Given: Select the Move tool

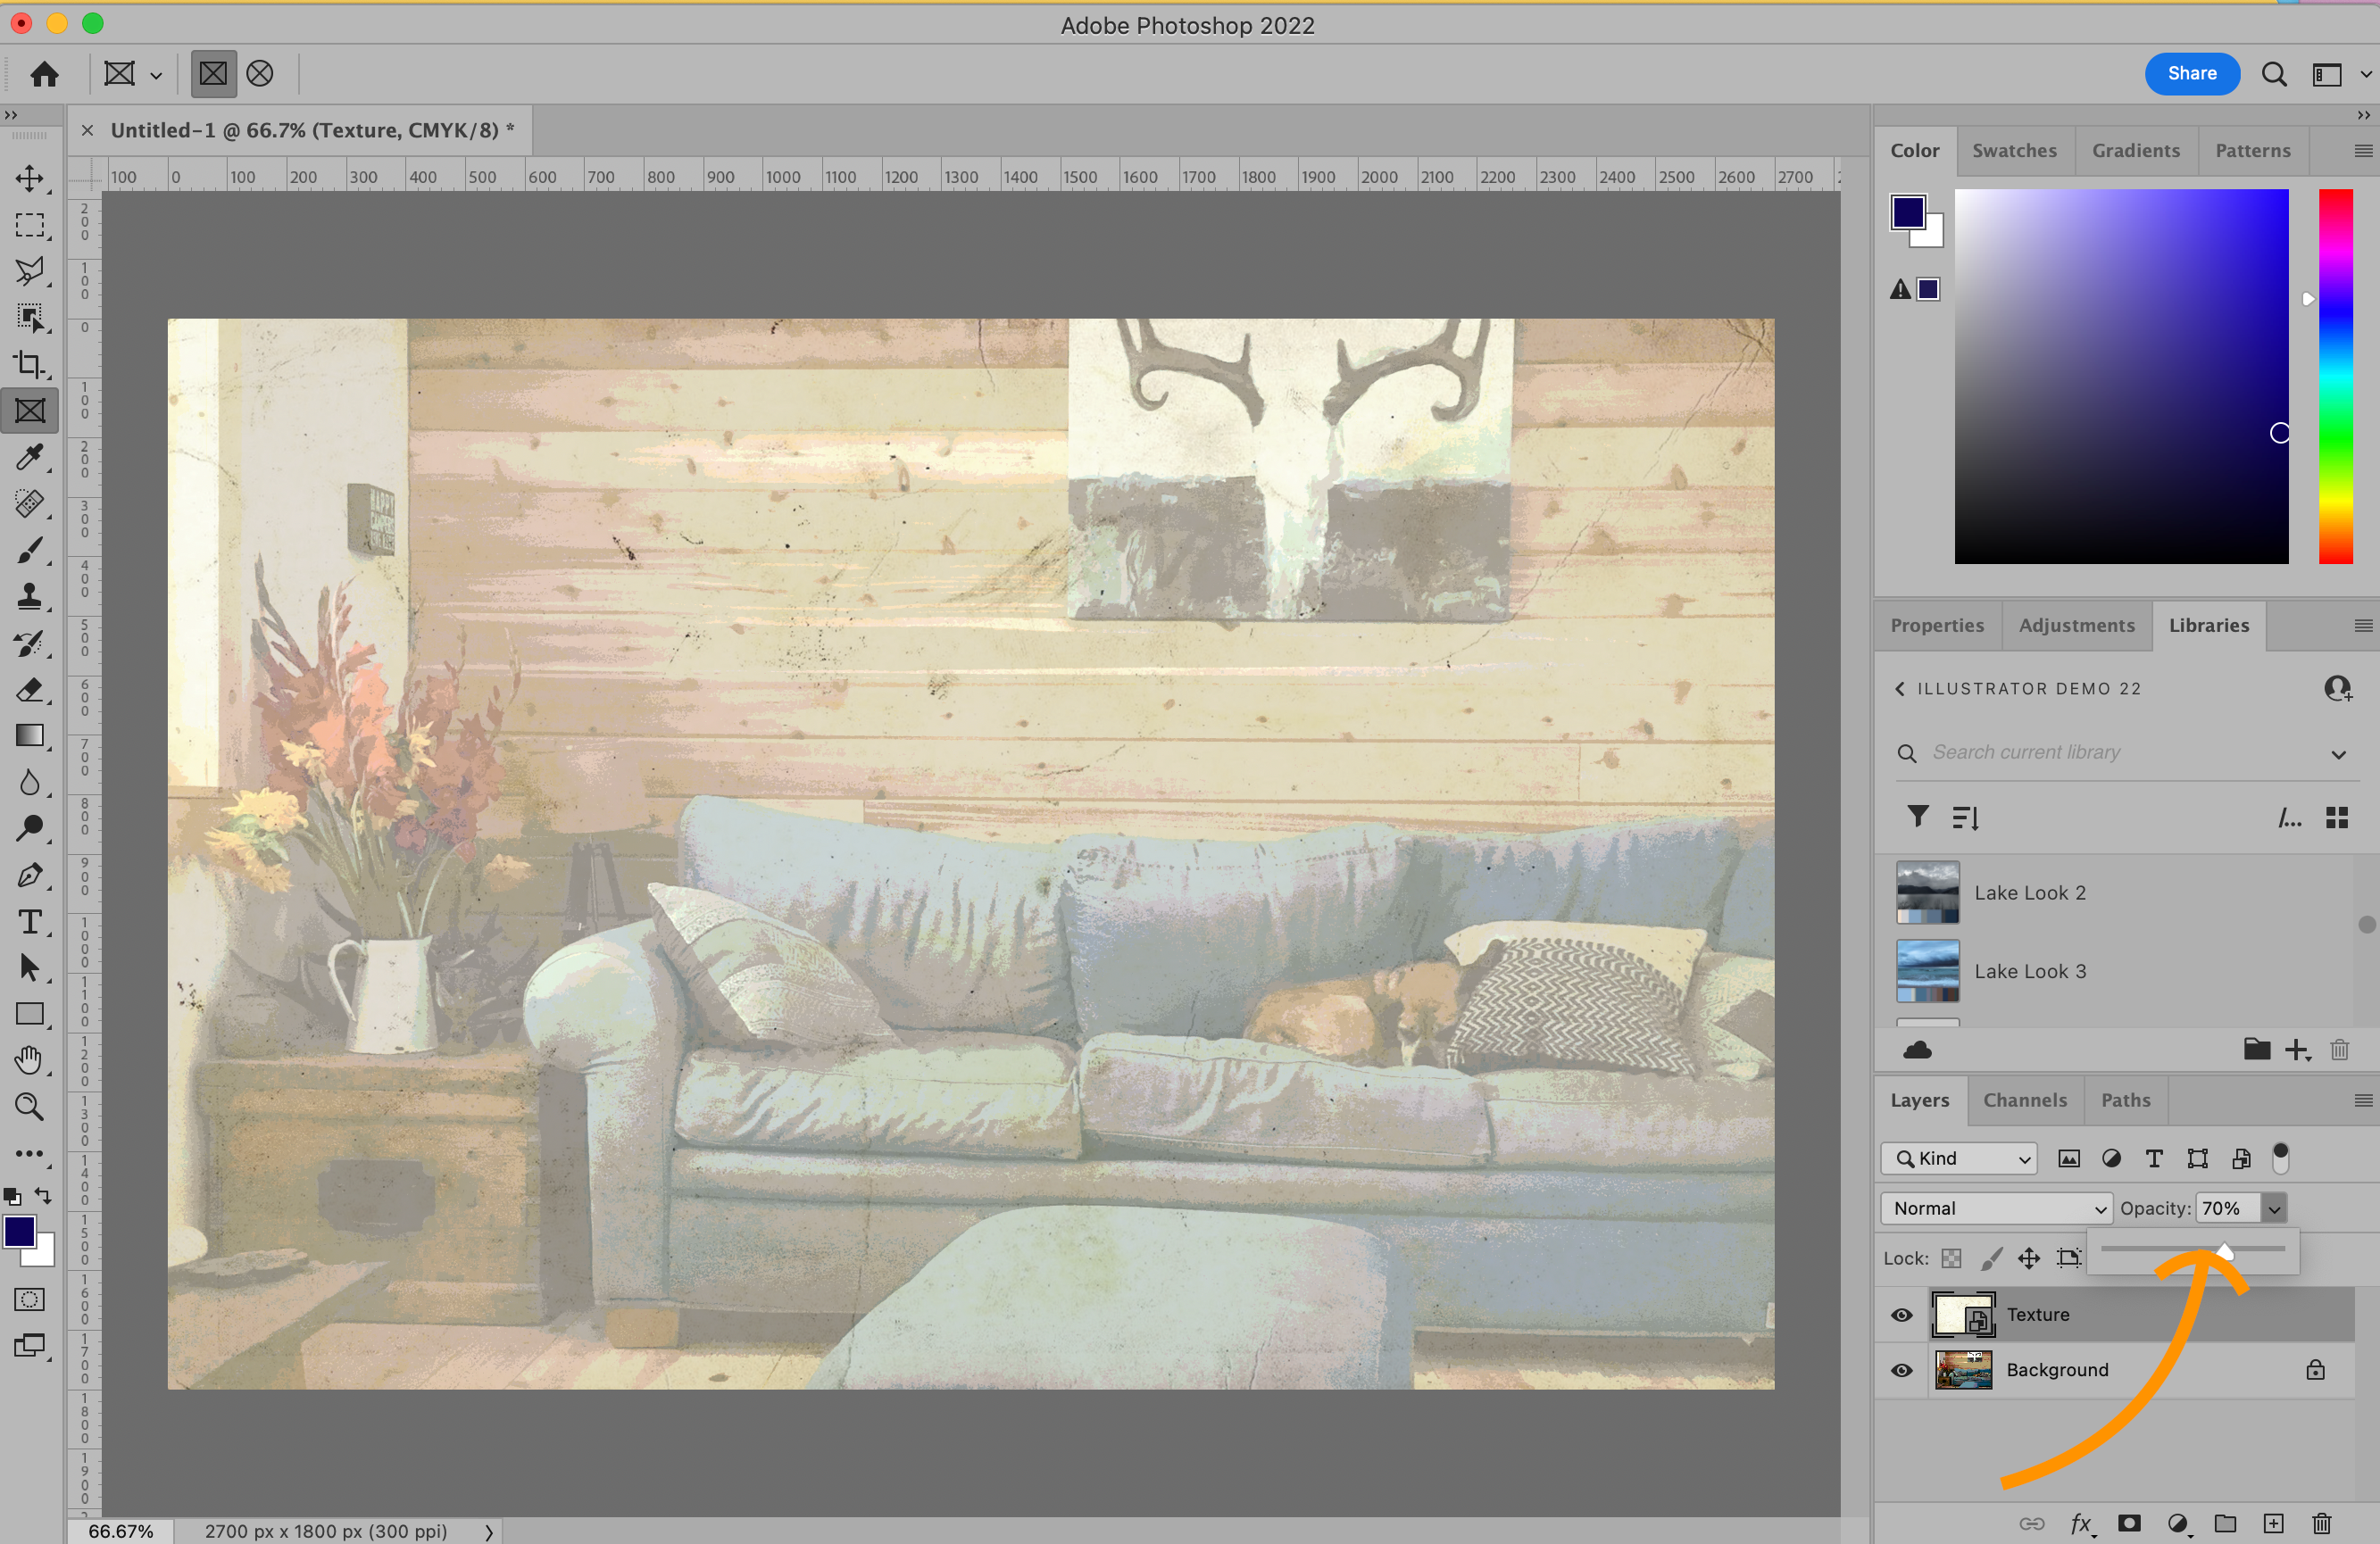Looking at the screenshot, I should [29, 179].
